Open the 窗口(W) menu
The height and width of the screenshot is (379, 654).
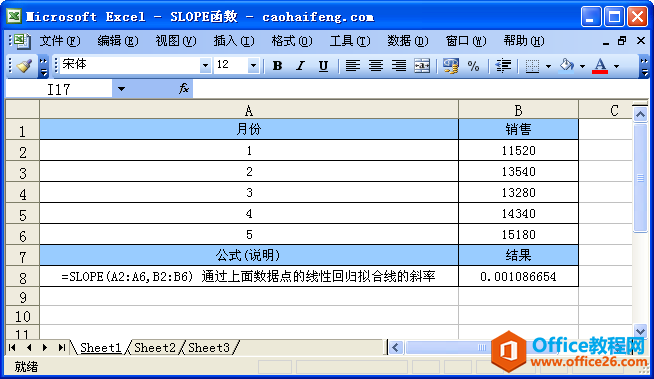[x=465, y=41]
